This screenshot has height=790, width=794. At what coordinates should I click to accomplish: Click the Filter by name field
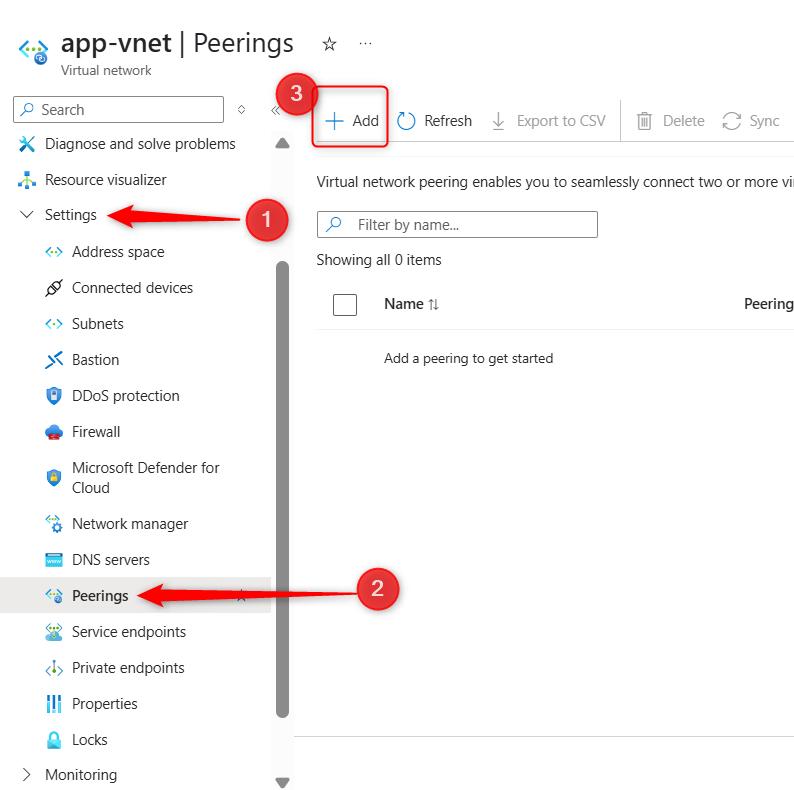pyautogui.click(x=457, y=224)
